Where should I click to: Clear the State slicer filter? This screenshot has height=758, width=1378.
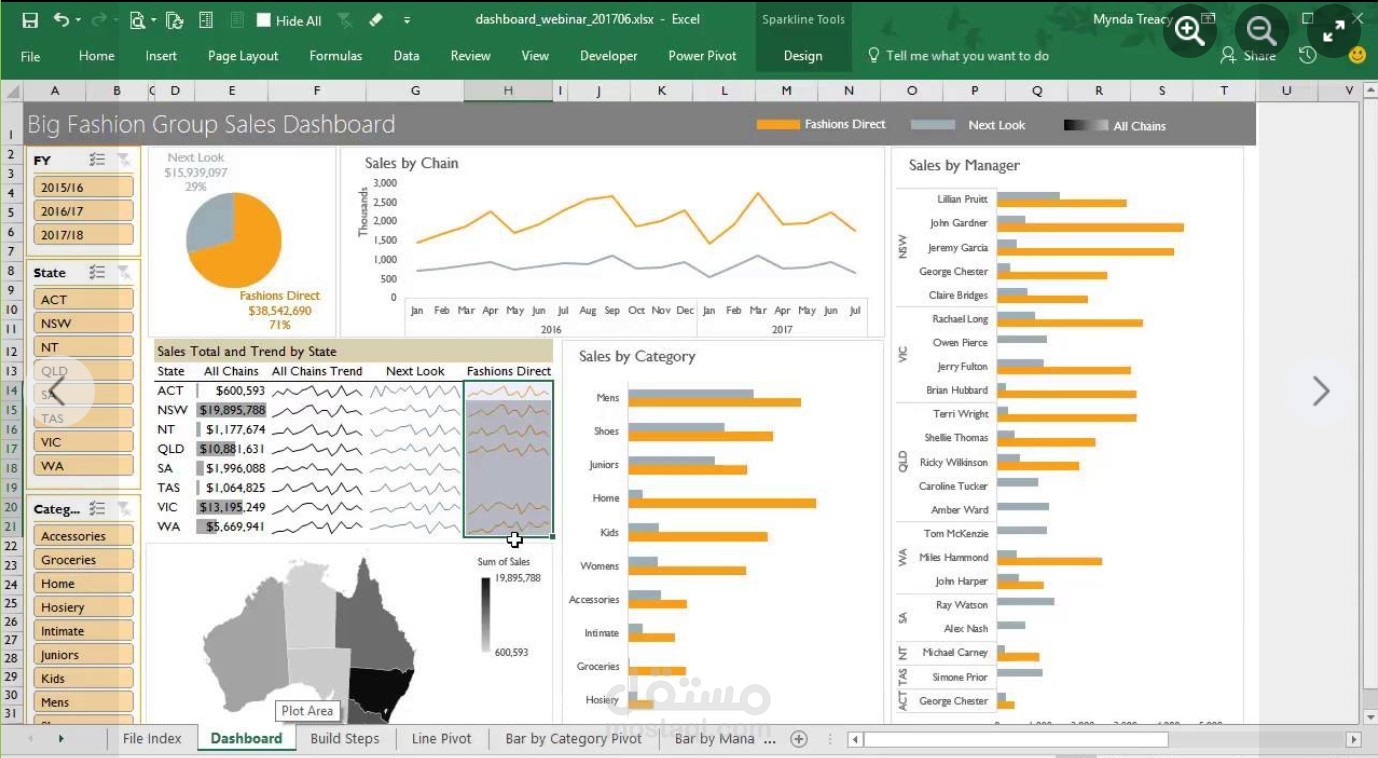[123, 272]
